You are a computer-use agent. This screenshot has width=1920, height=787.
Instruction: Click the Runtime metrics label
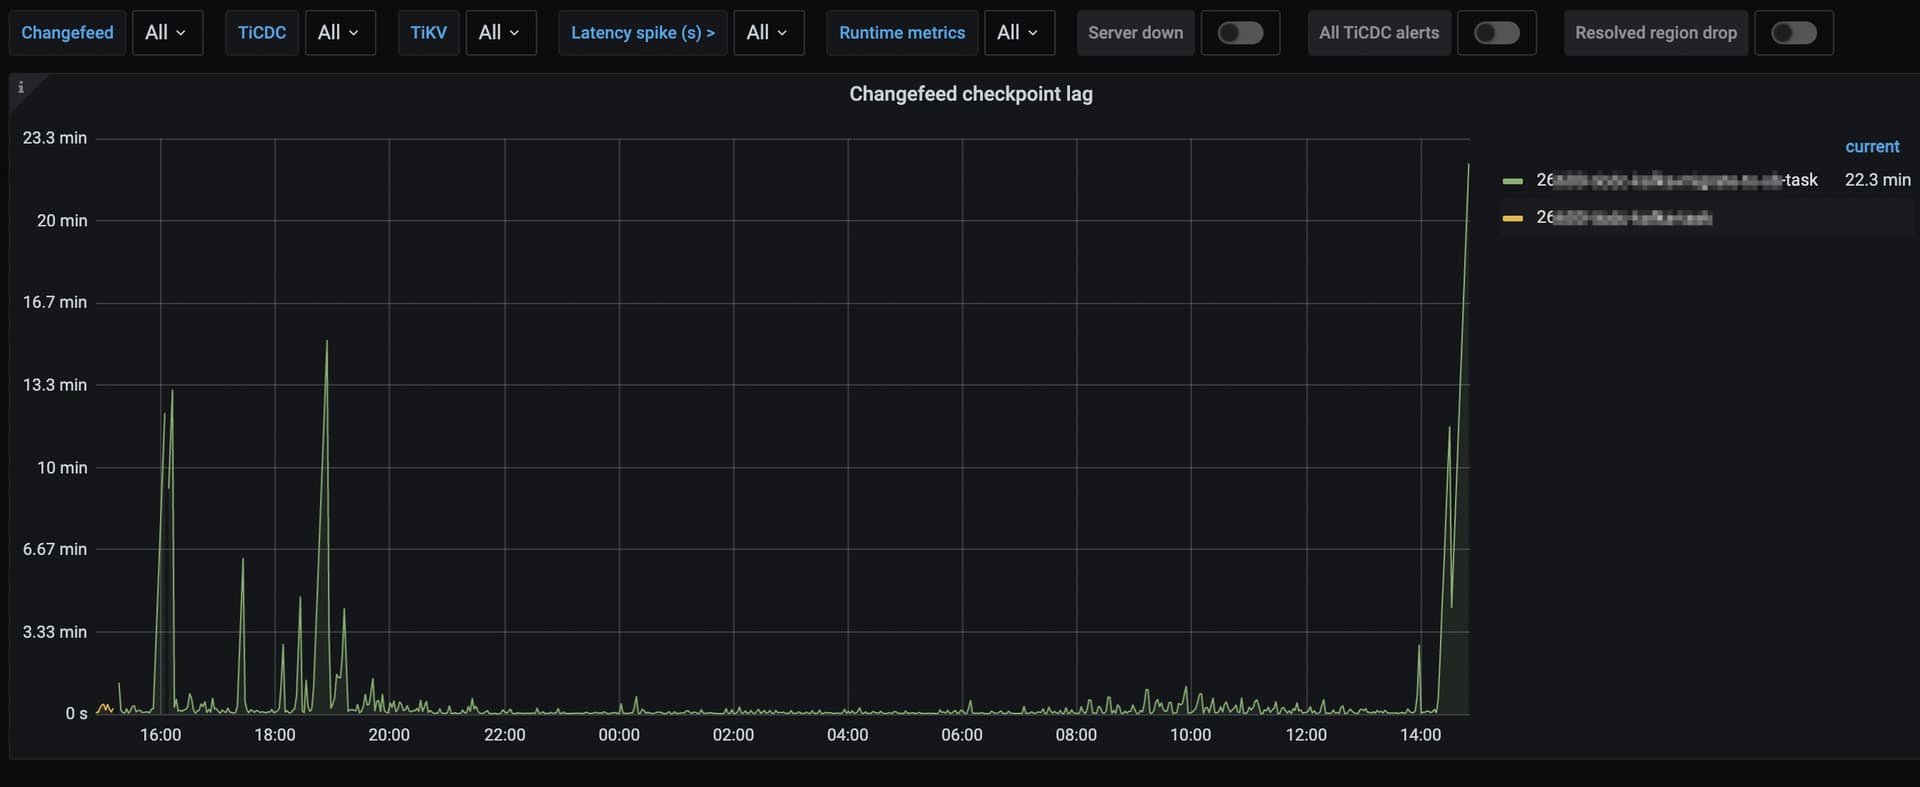[902, 33]
